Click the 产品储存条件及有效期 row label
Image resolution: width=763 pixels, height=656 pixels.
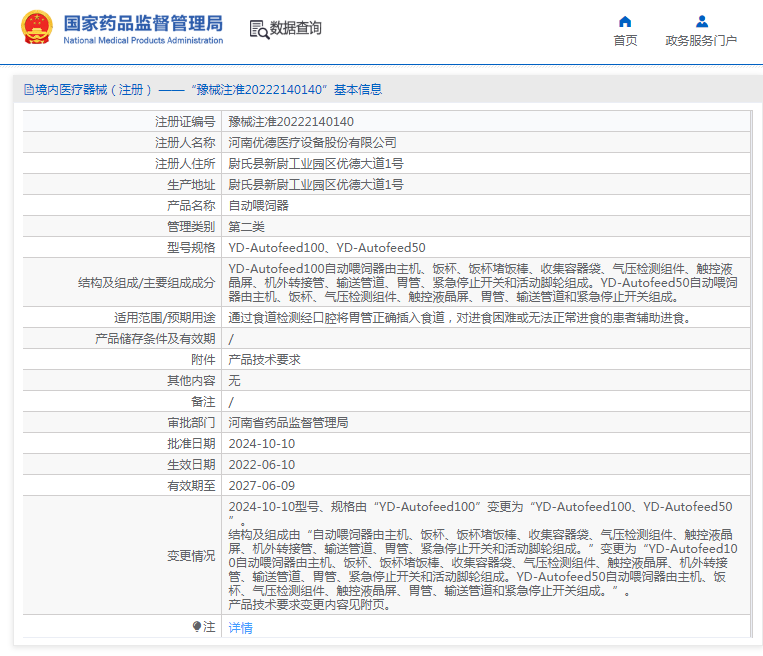point(155,339)
